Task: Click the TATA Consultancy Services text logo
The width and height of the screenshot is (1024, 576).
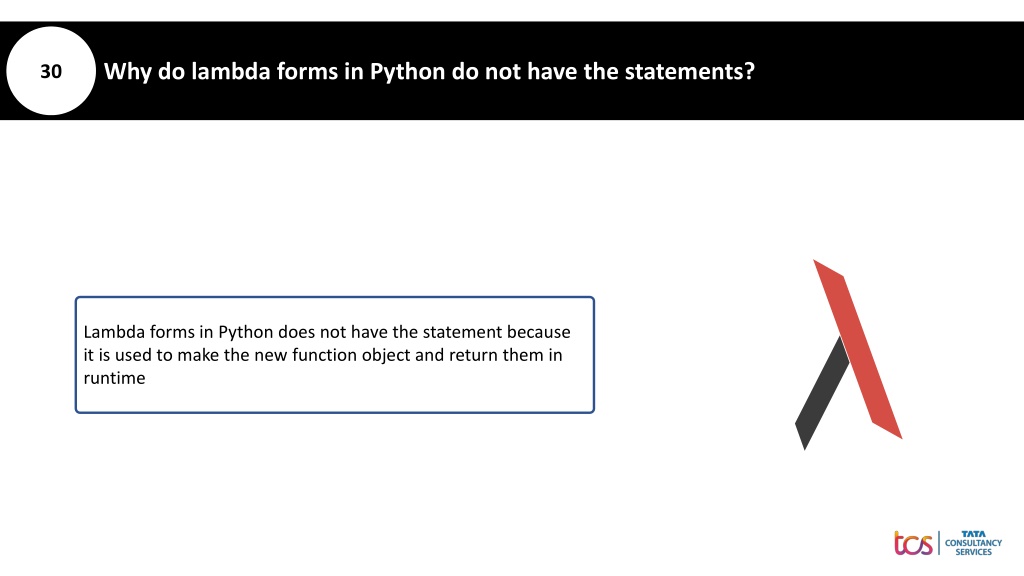Action: [973, 543]
